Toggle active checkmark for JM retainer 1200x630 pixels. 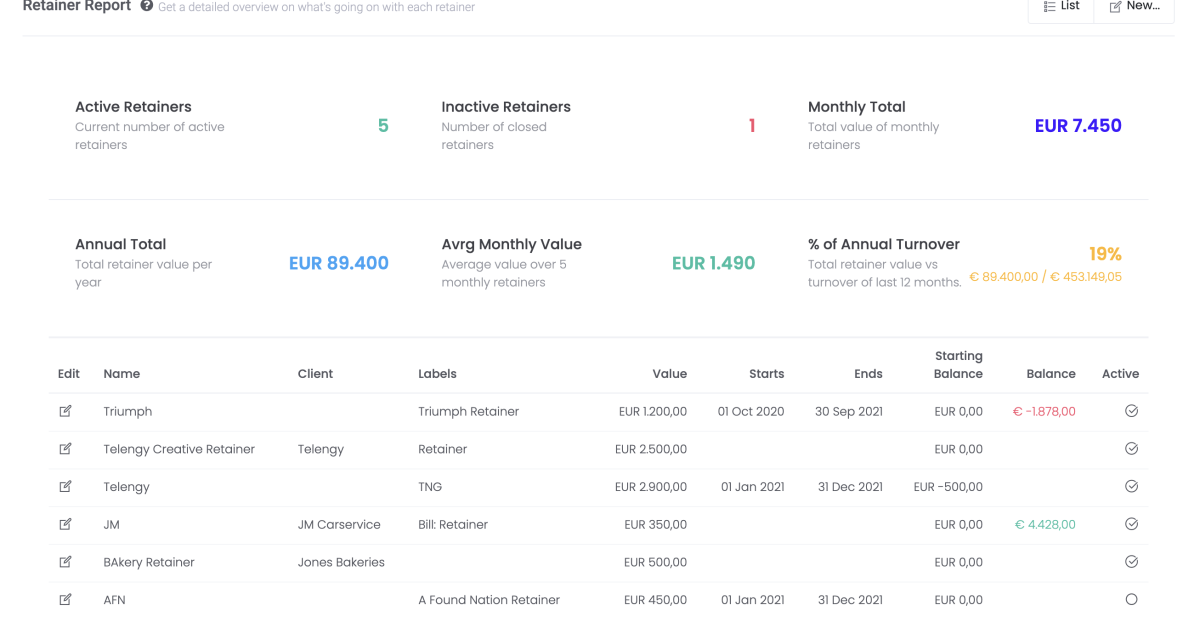1131,524
